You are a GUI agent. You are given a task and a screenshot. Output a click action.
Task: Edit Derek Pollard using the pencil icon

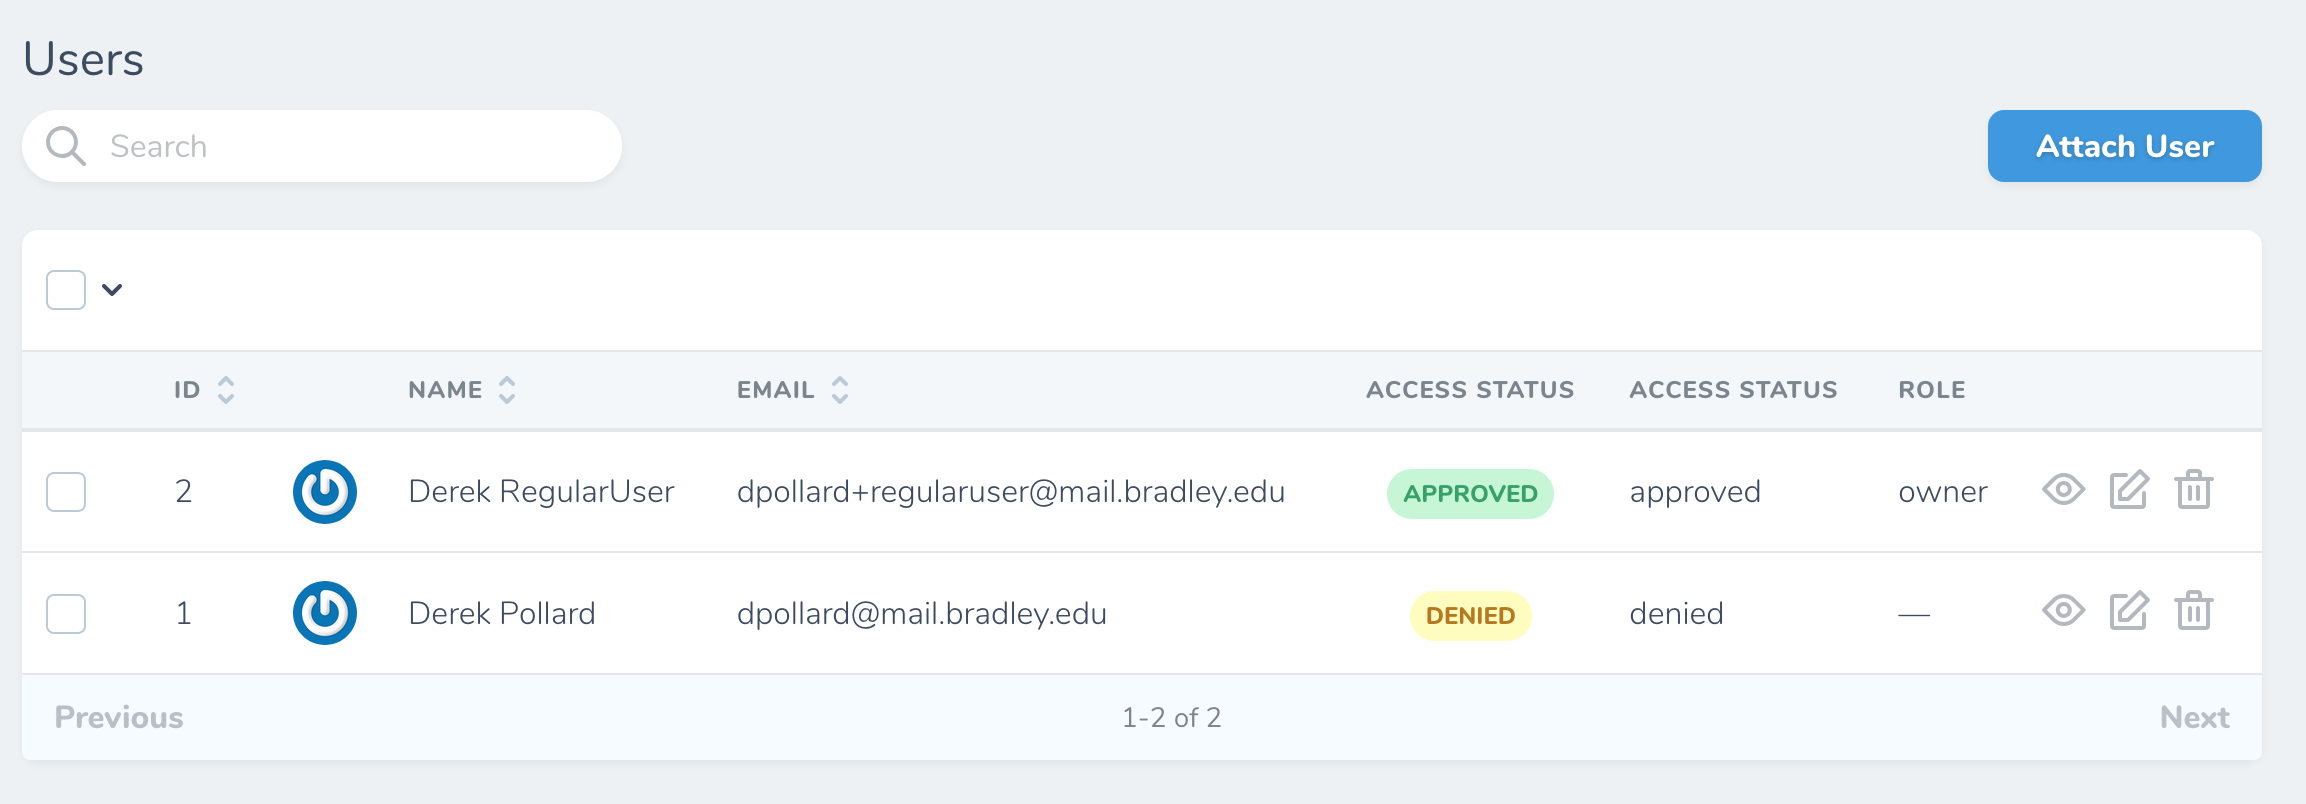point(2128,613)
